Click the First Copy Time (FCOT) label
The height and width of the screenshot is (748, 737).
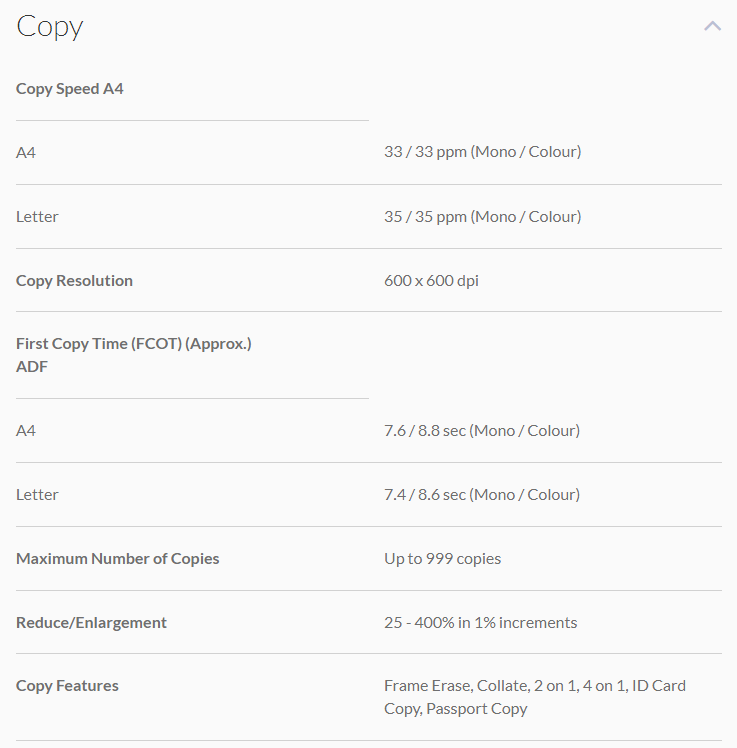(x=133, y=343)
